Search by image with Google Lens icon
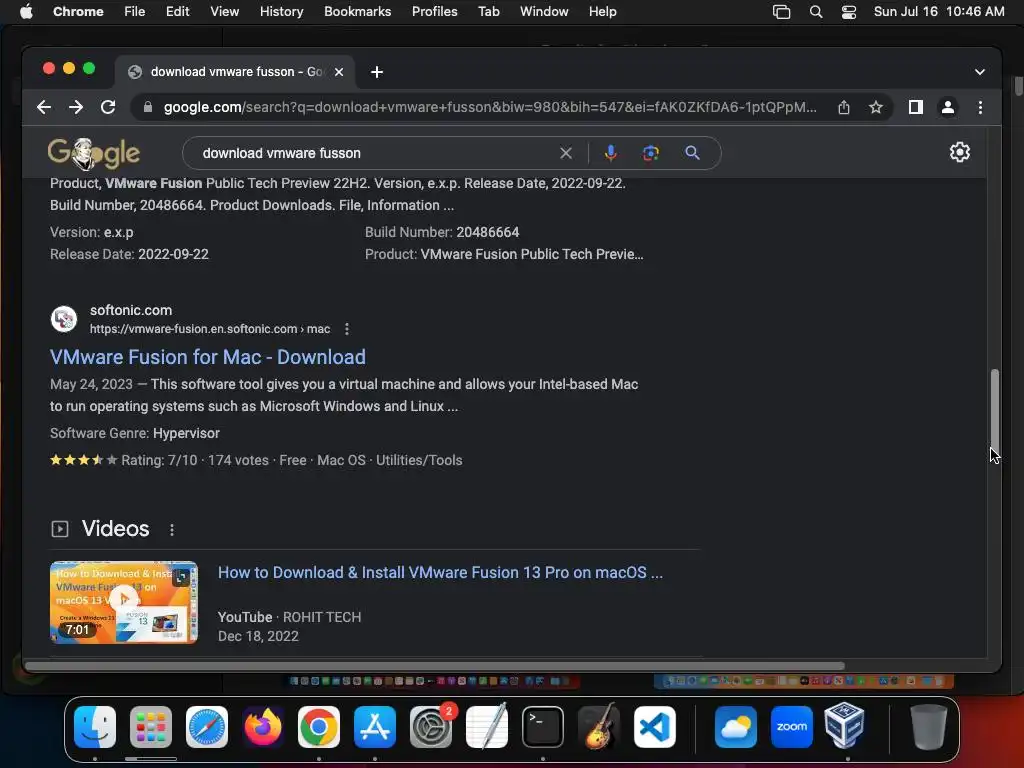The image size is (1024, 768). [650, 153]
